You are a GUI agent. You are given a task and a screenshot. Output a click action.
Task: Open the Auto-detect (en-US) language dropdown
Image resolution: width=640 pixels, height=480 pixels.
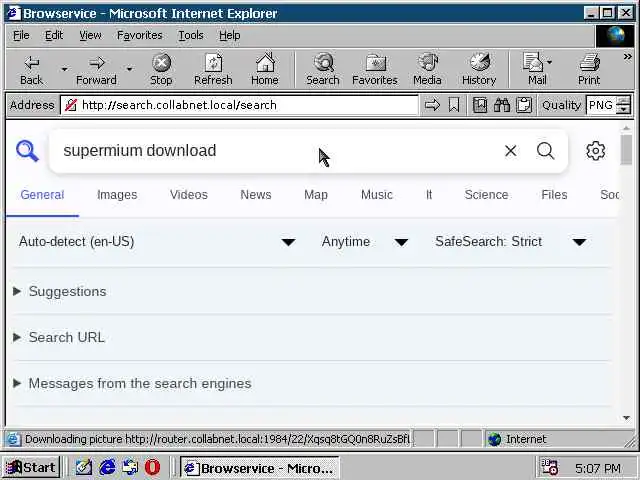pyautogui.click(x=158, y=242)
